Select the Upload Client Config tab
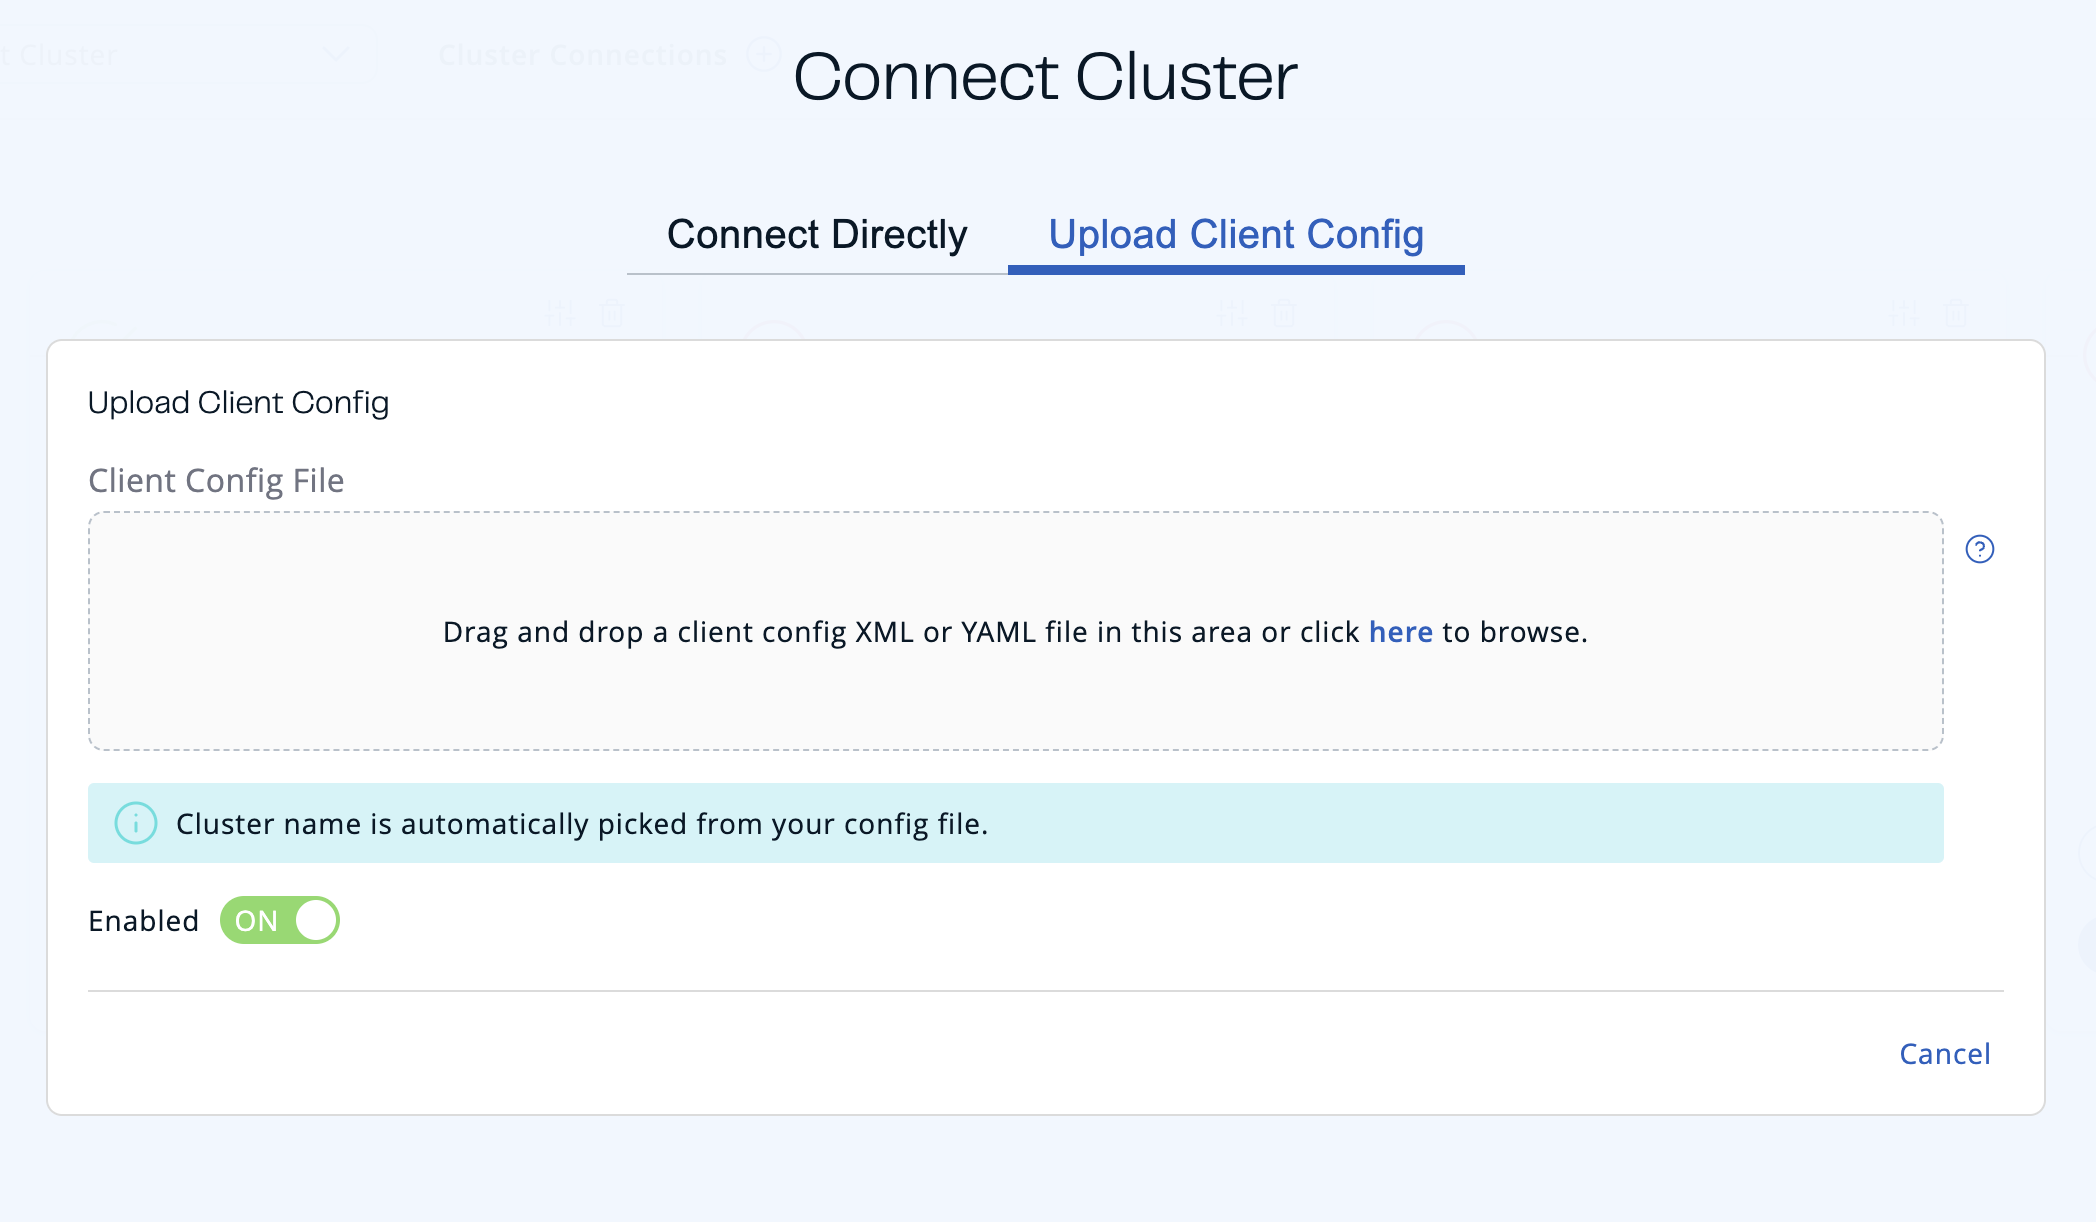2096x1222 pixels. tap(1234, 234)
